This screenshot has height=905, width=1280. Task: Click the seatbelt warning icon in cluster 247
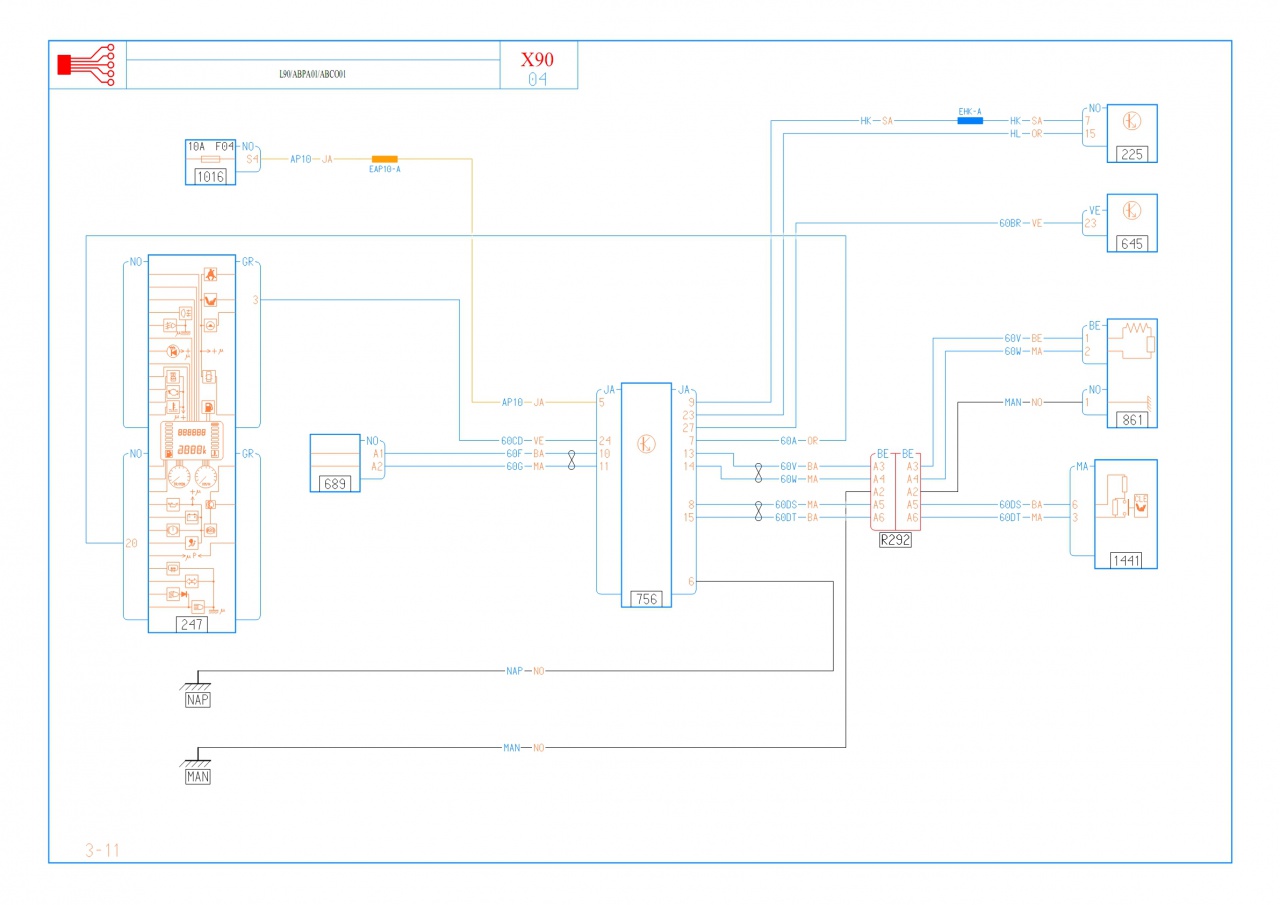(210, 274)
